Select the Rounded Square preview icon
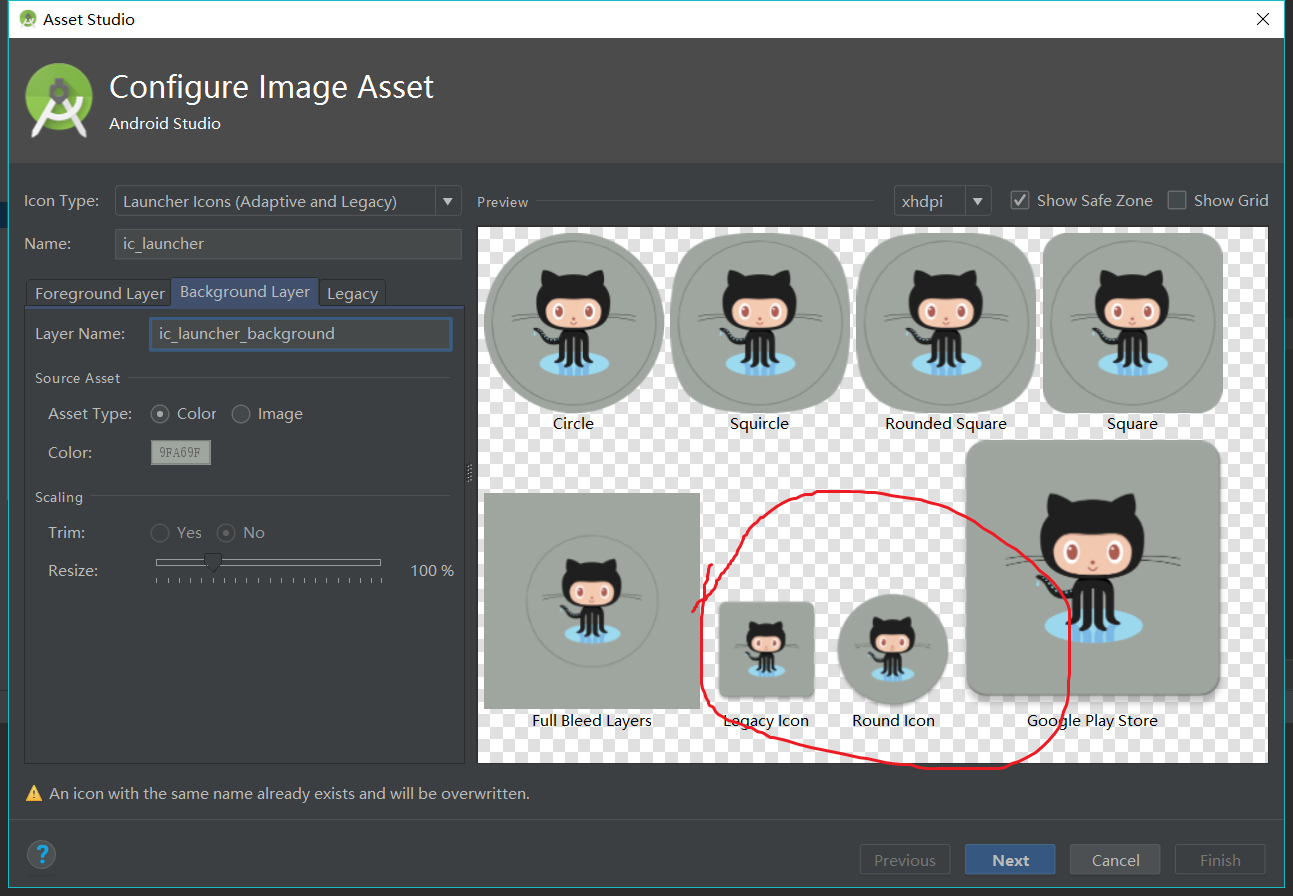 pyautogui.click(x=946, y=323)
